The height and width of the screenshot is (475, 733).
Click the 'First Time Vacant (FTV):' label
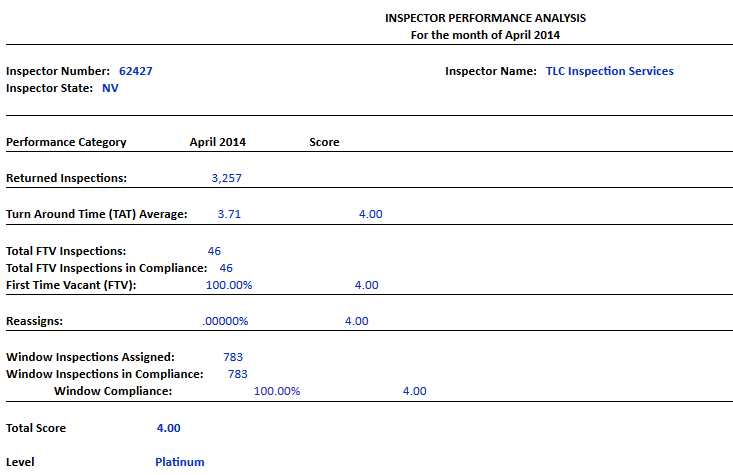71,285
